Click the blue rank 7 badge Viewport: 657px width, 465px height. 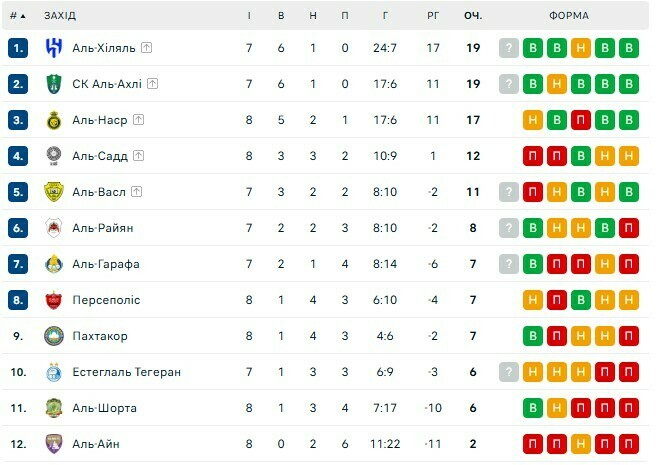pos(18,264)
